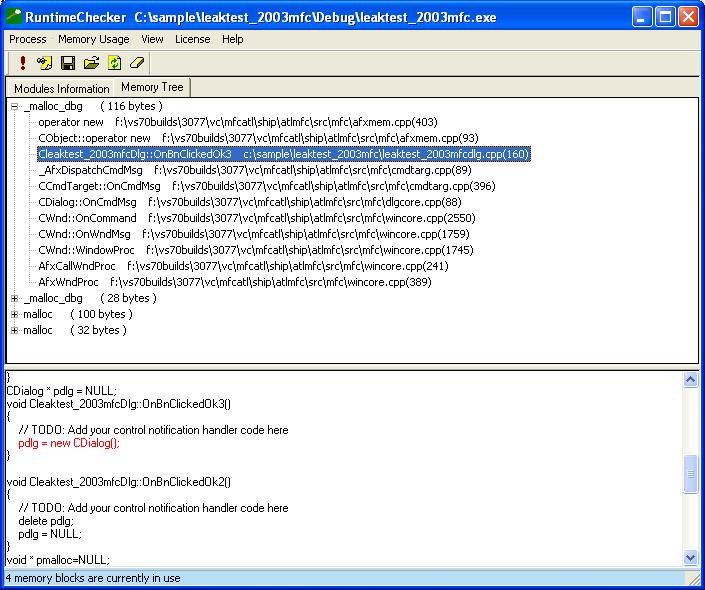705x590 pixels.
Task: Open the Memory Usage menu
Action: coord(94,39)
